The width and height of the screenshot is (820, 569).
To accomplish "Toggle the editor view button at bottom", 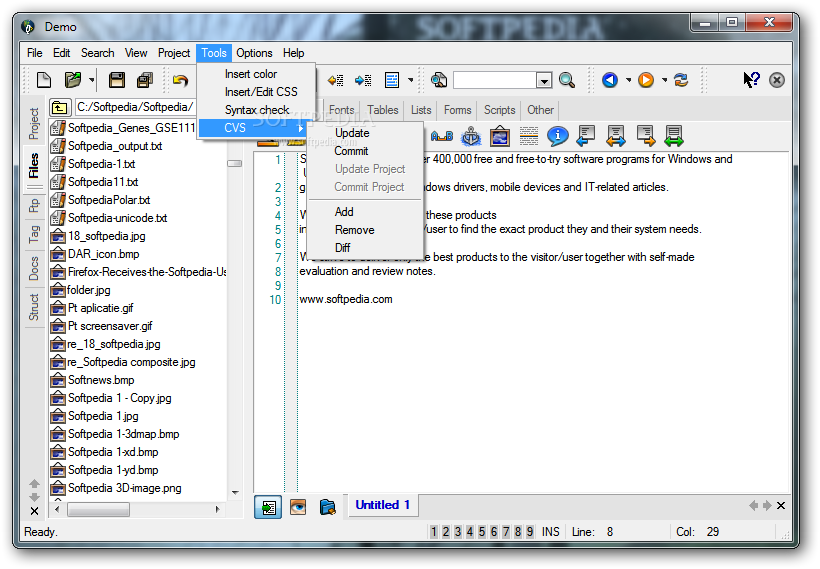I will click(268, 507).
